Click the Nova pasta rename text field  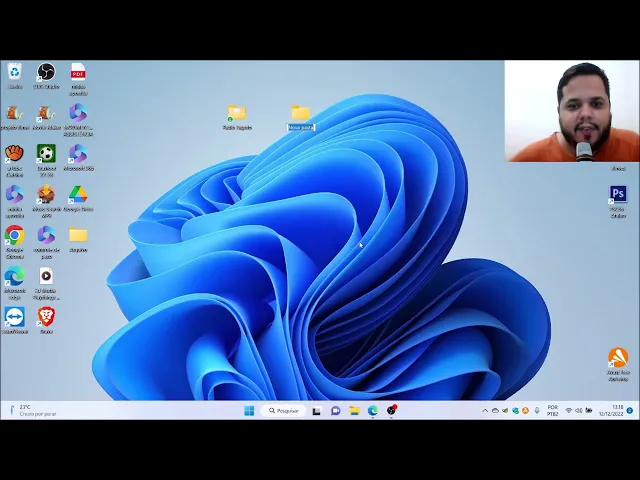pyautogui.click(x=301, y=128)
